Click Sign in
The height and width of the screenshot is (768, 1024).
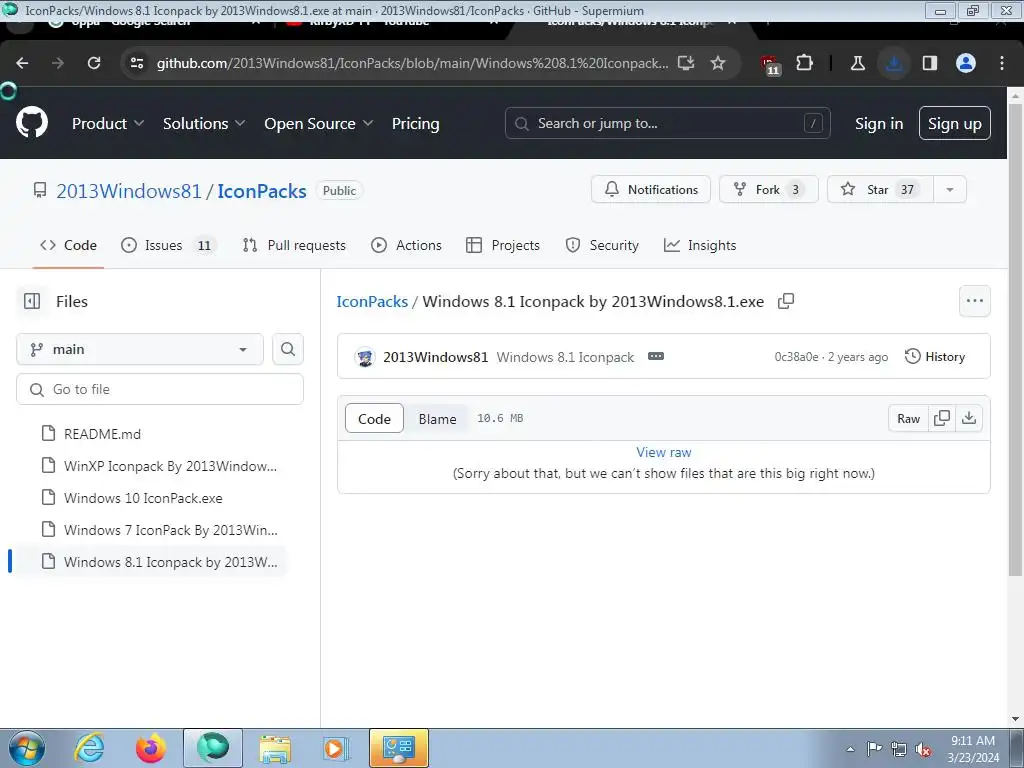[879, 123]
